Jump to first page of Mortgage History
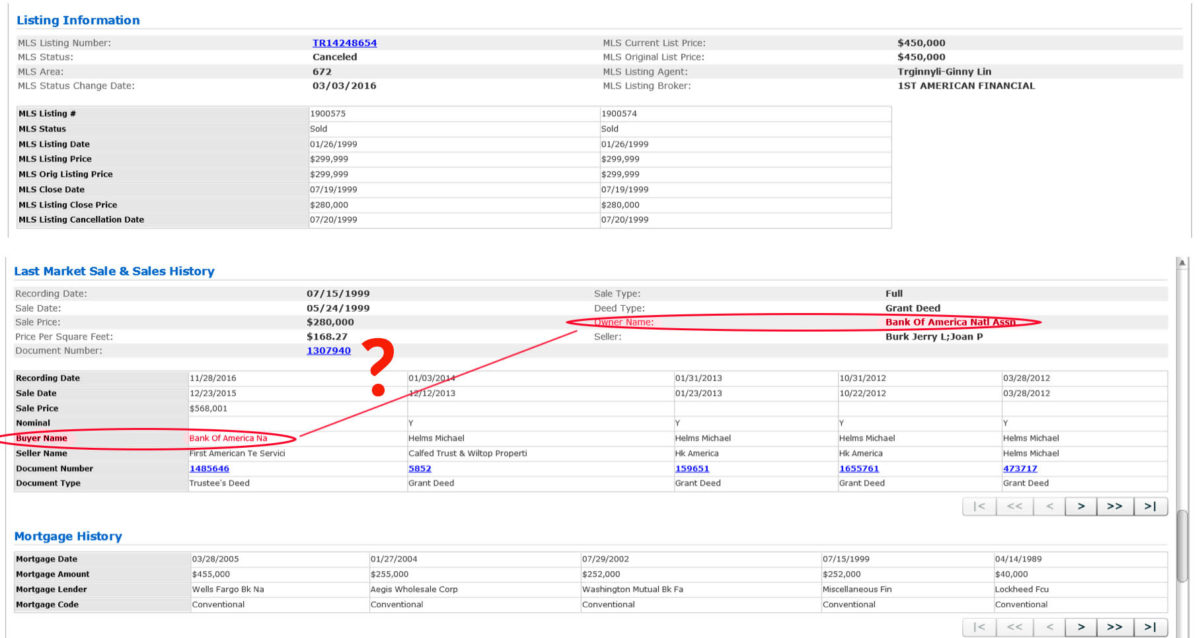Image resolution: width=1200 pixels, height=638 pixels. coord(979,627)
